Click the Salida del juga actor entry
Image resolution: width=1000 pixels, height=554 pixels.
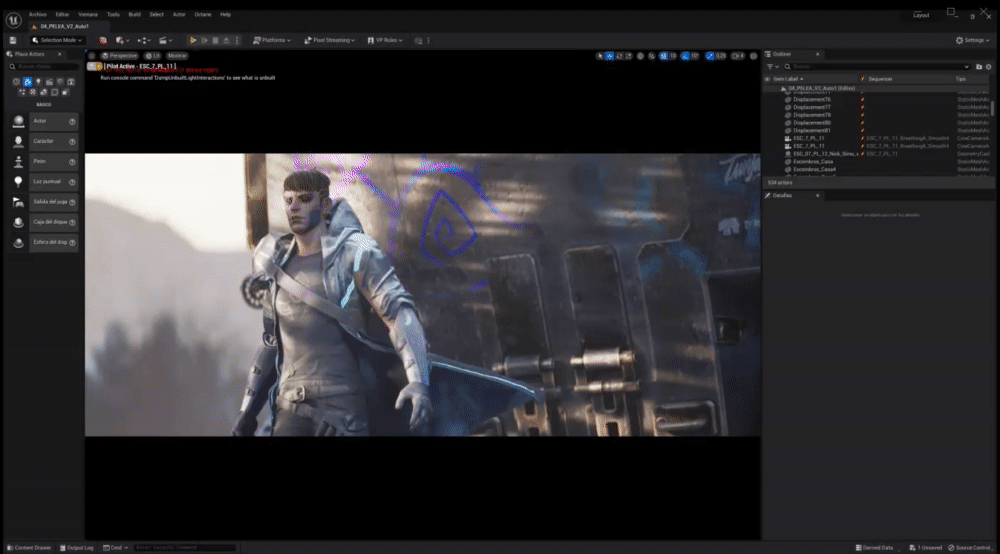tap(43, 202)
